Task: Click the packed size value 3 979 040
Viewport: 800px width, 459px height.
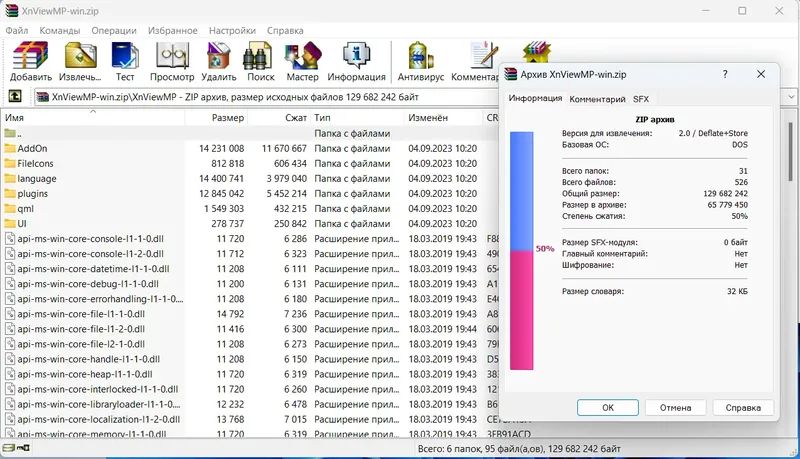Action: click(x=287, y=178)
